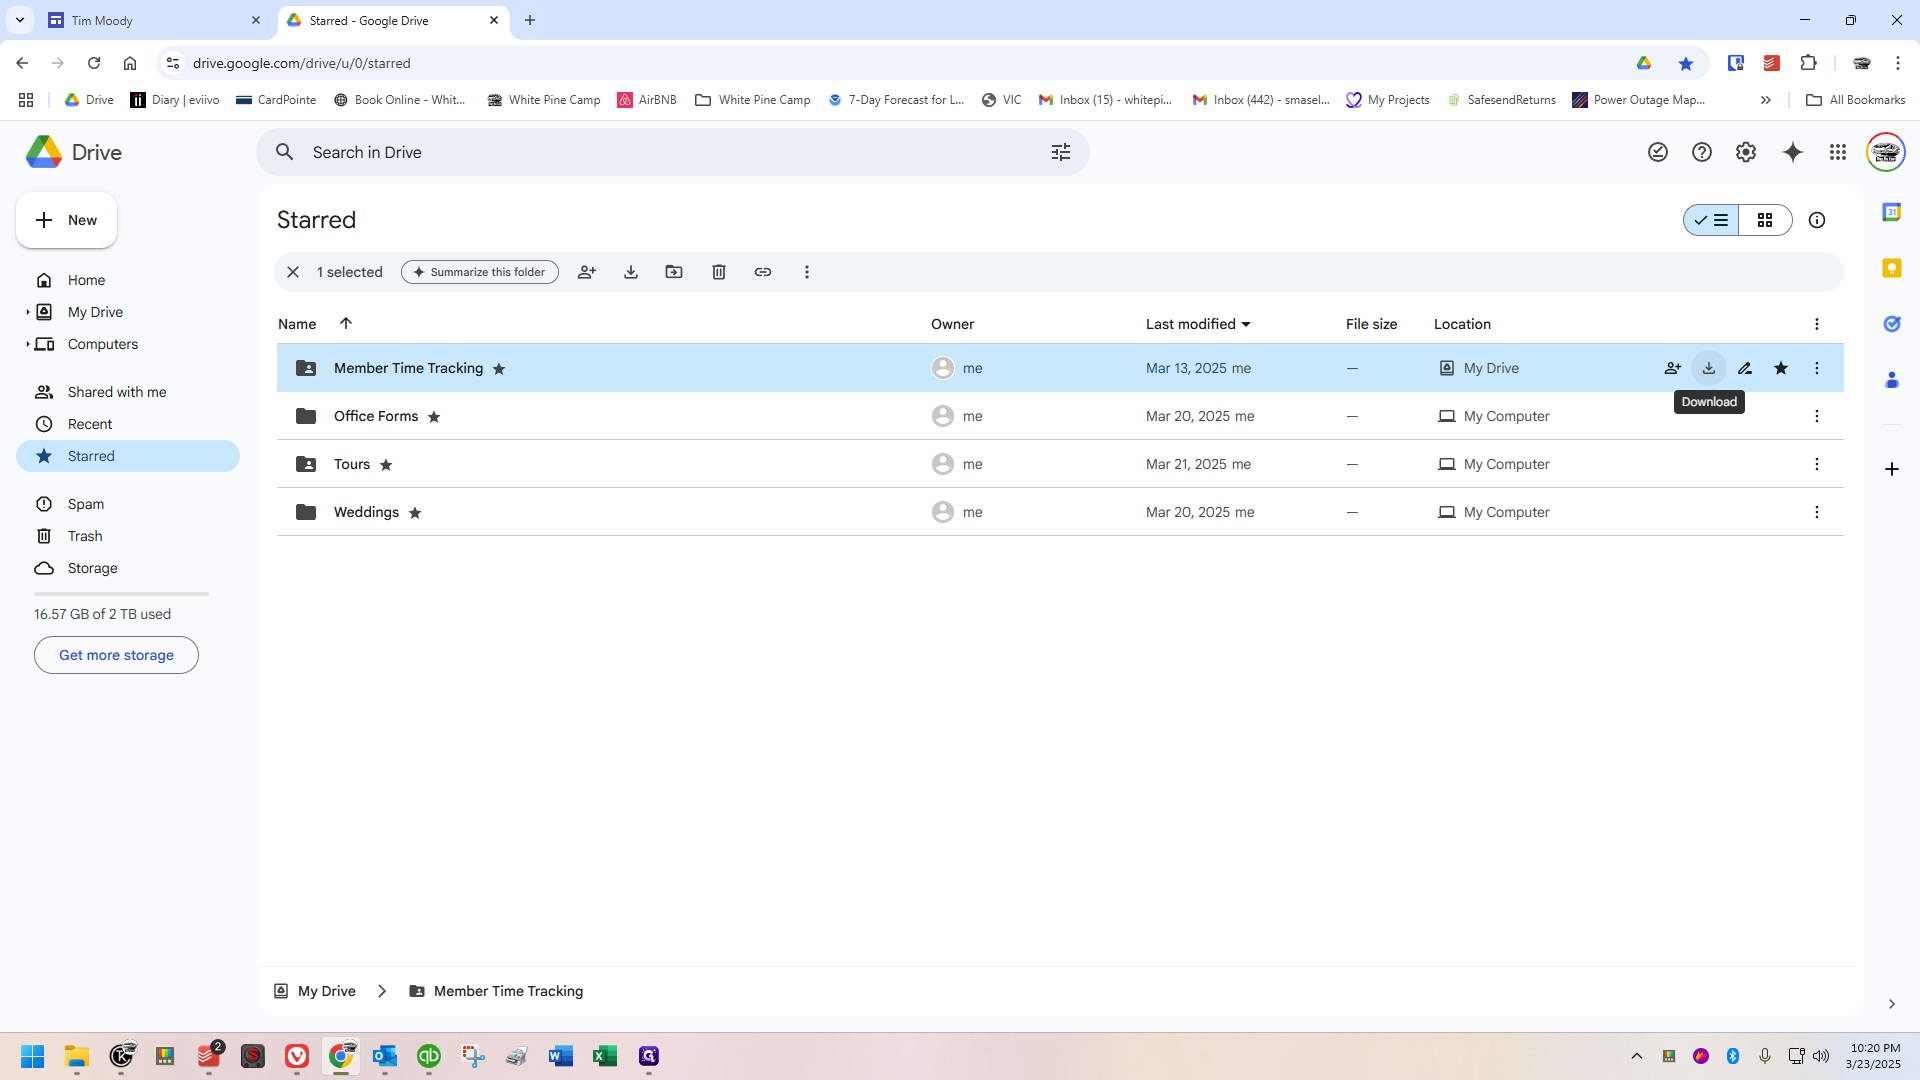This screenshot has width=1920, height=1080.
Task: Select the Tours folder row
Action: [x=1060, y=464]
